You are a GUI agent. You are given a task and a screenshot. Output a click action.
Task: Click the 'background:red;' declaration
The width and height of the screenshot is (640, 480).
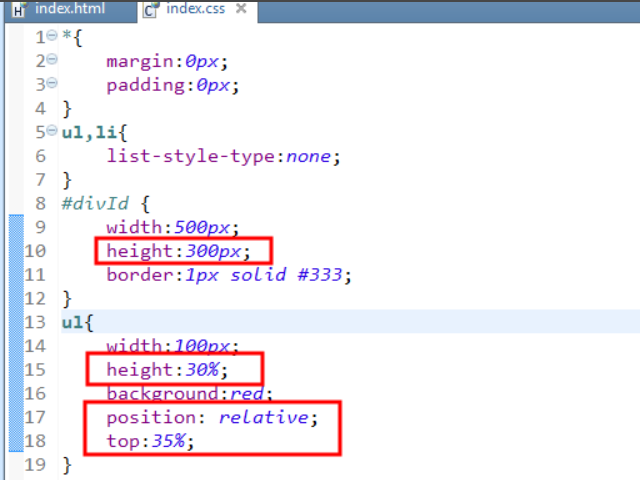(x=189, y=393)
